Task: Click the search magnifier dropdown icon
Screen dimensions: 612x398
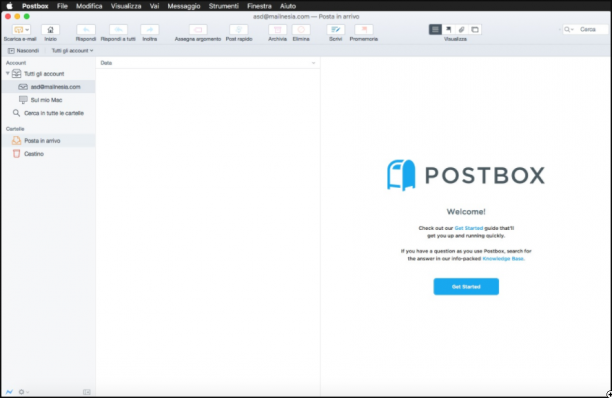Action: coord(569,30)
